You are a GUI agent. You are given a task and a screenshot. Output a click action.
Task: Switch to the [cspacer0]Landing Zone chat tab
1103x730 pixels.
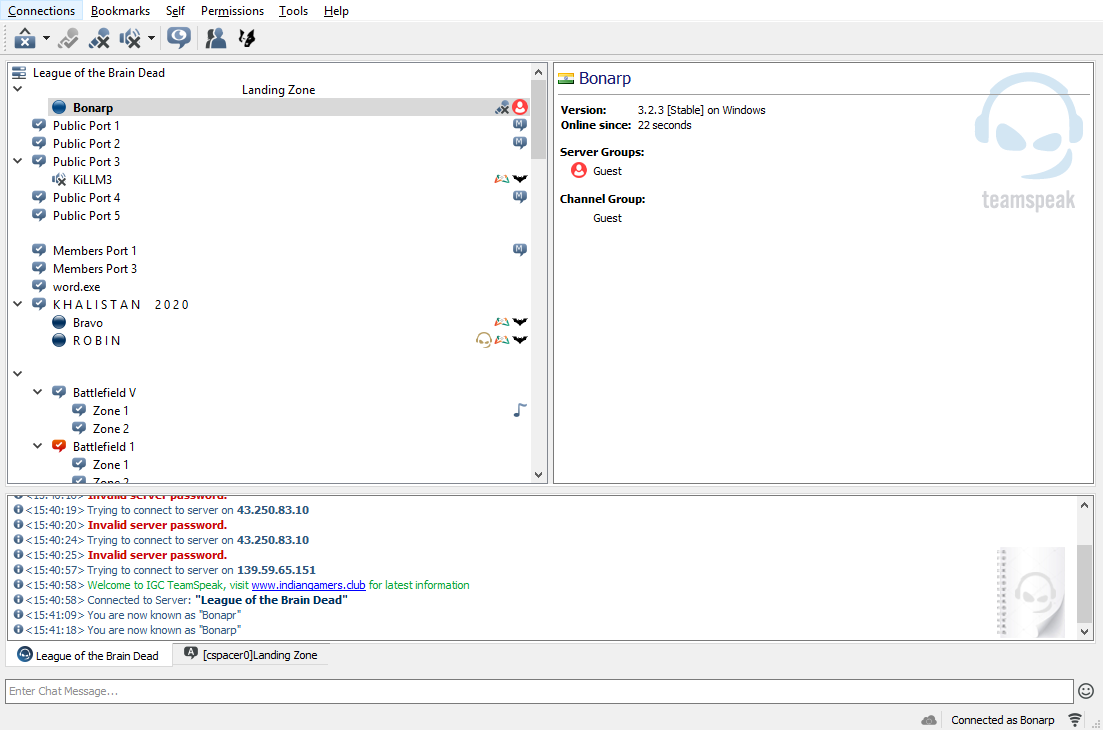pyautogui.click(x=250, y=655)
